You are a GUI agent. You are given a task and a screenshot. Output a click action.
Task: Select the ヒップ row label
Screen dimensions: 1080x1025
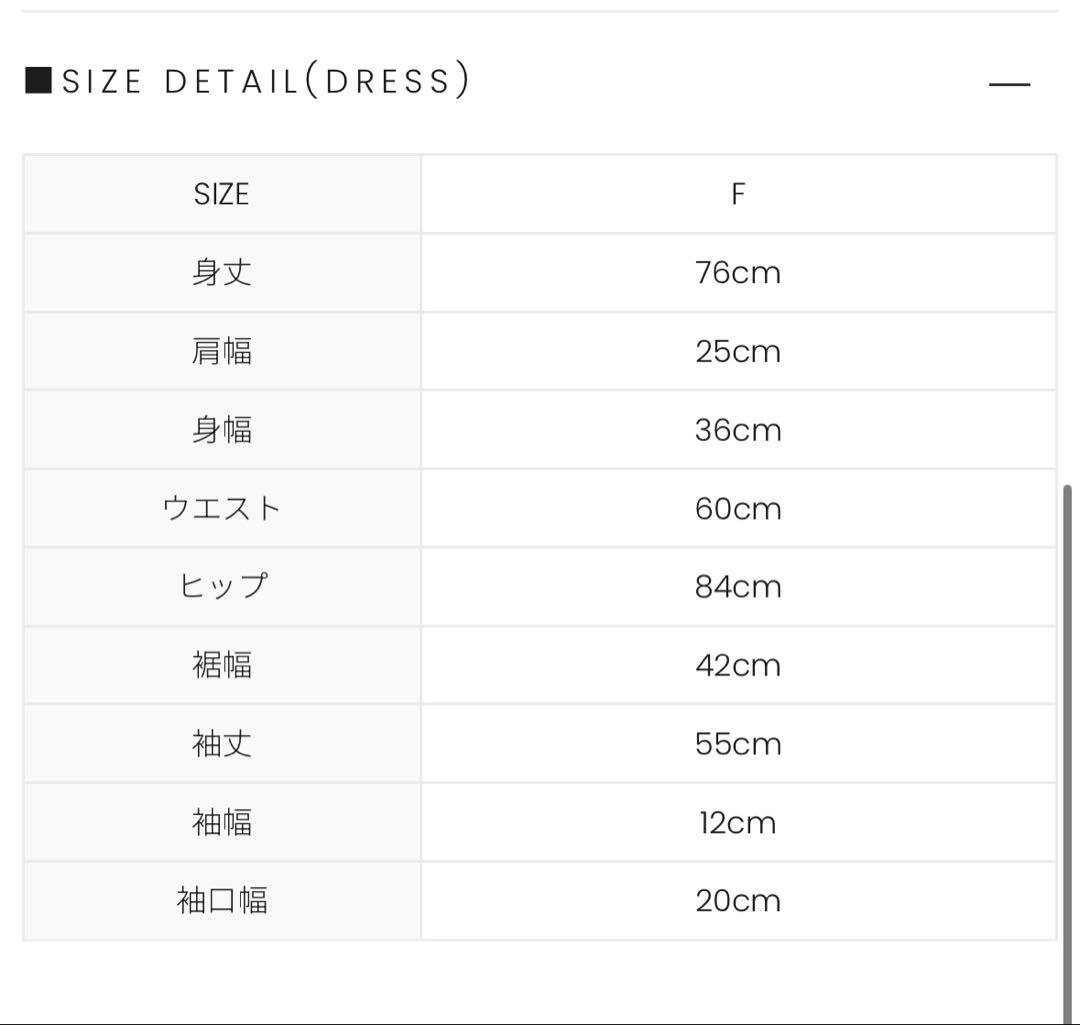click(222, 586)
